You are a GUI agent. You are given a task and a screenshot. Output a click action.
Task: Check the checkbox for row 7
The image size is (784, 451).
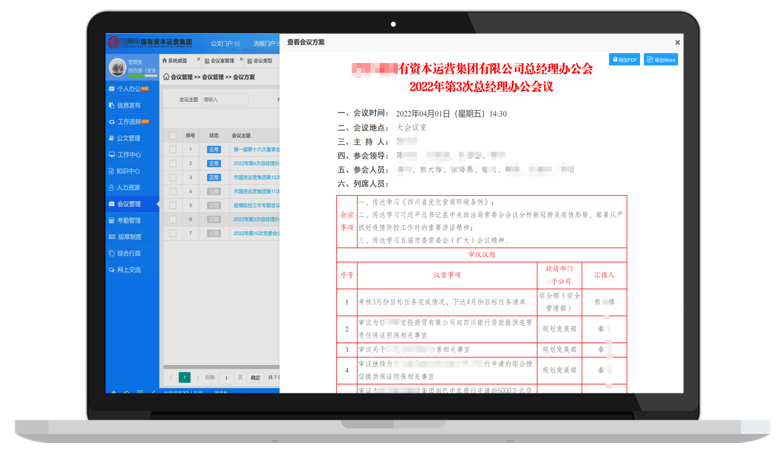[172, 234]
